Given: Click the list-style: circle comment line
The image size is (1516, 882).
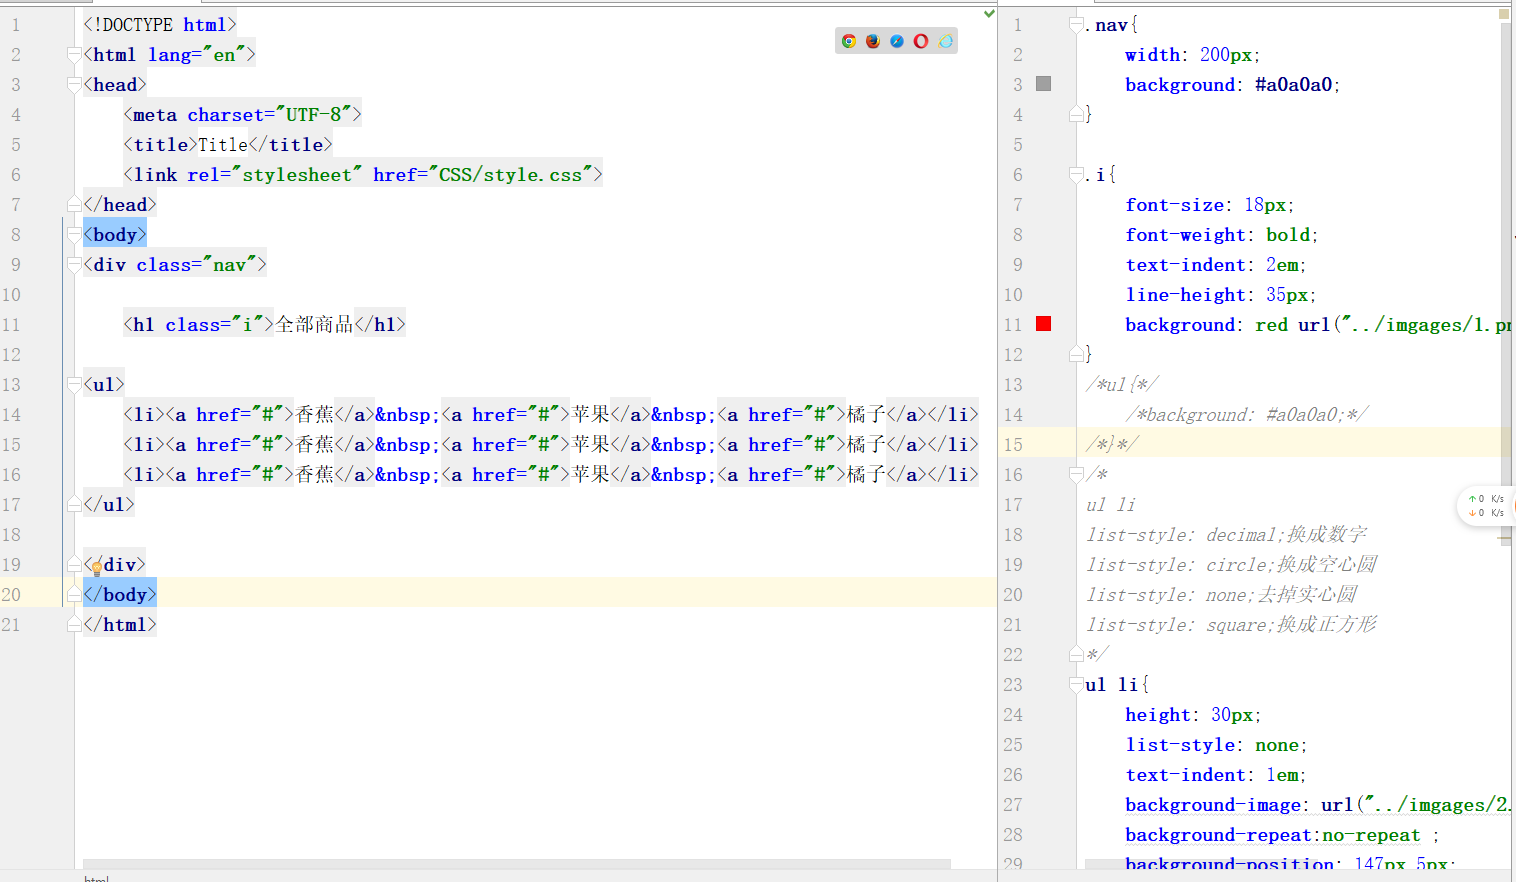Looking at the screenshot, I should click(x=1231, y=564).
